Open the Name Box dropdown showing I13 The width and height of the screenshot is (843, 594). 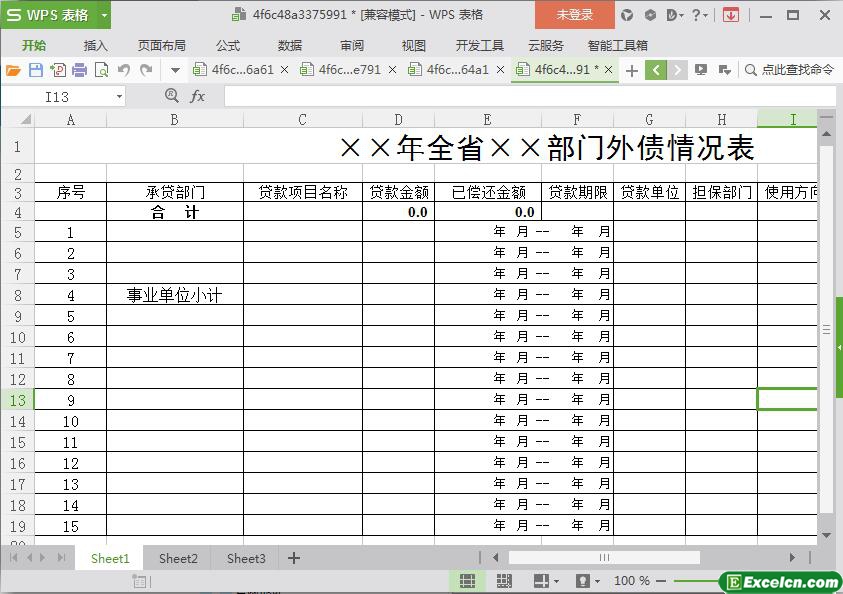pos(119,97)
